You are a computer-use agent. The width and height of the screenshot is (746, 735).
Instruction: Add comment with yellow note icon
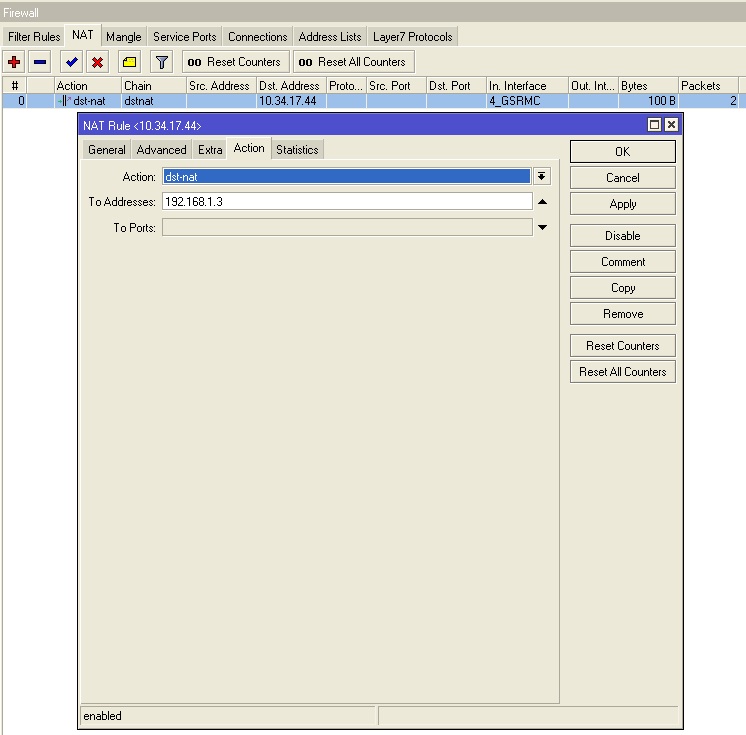(129, 62)
